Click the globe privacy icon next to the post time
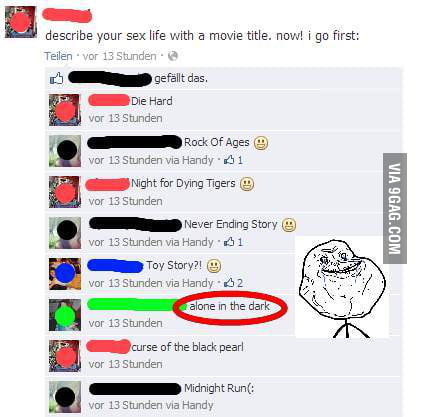Screen dimensions: 423x417 pos(173,56)
